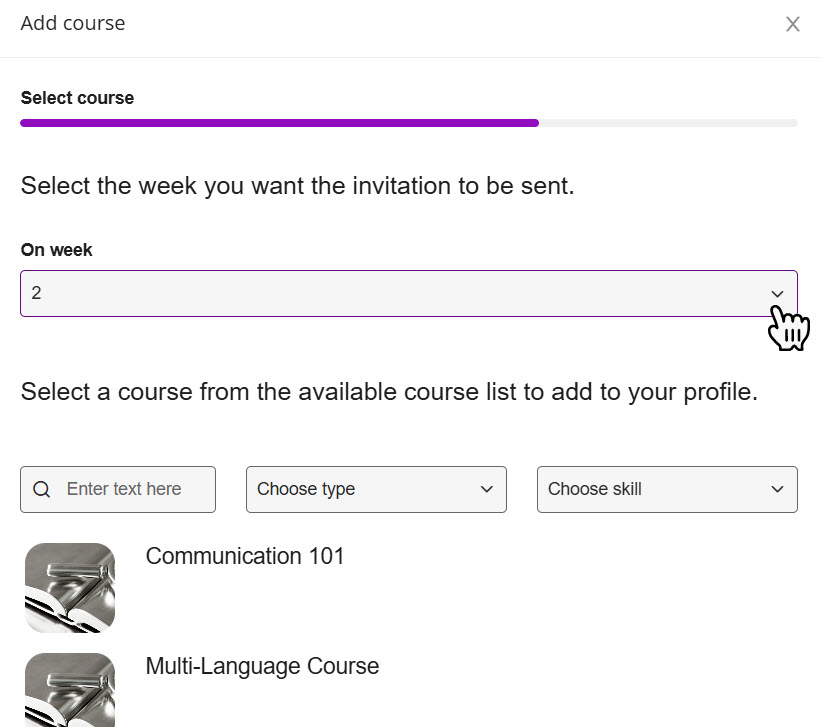Click the Select course step heading
Image resolution: width=821 pixels, height=727 pixels.
click(x=77, y=98)
